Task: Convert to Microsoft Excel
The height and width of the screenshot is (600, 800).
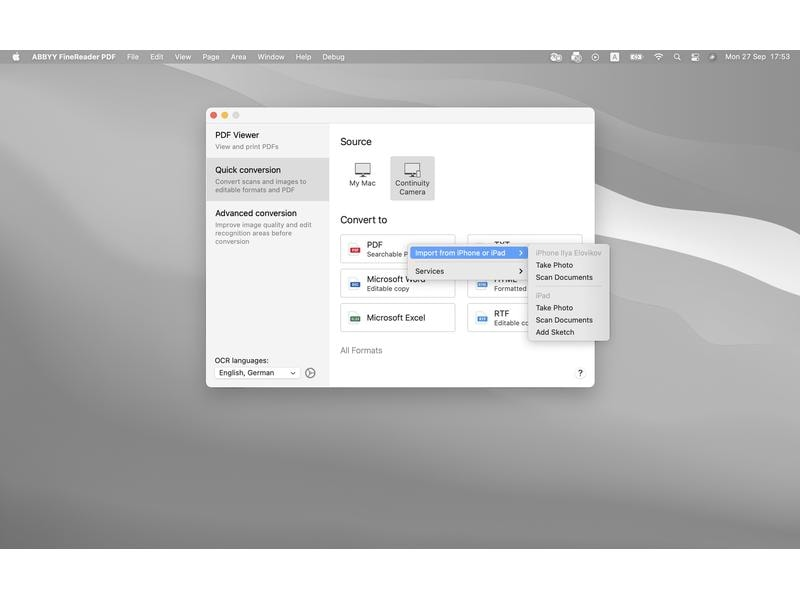Action: pos(397,317)
